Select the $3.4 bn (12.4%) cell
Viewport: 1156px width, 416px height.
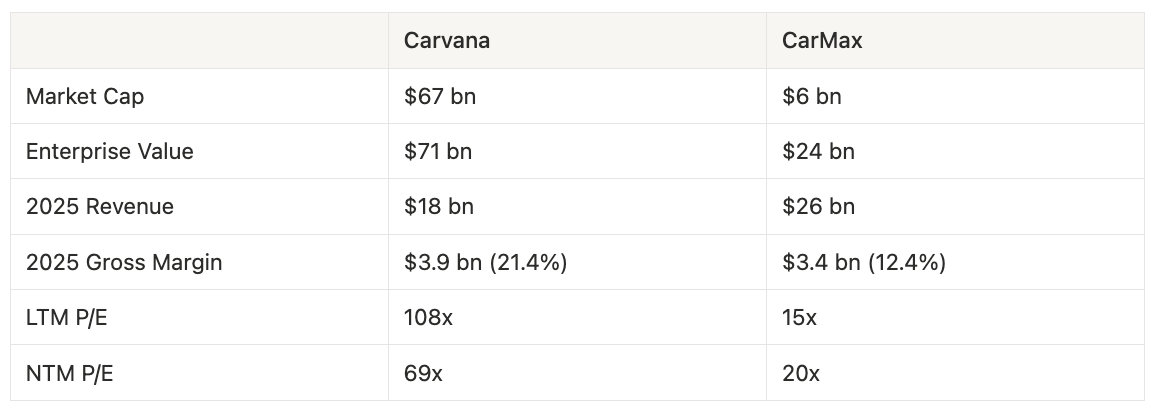tap(864, 263)
